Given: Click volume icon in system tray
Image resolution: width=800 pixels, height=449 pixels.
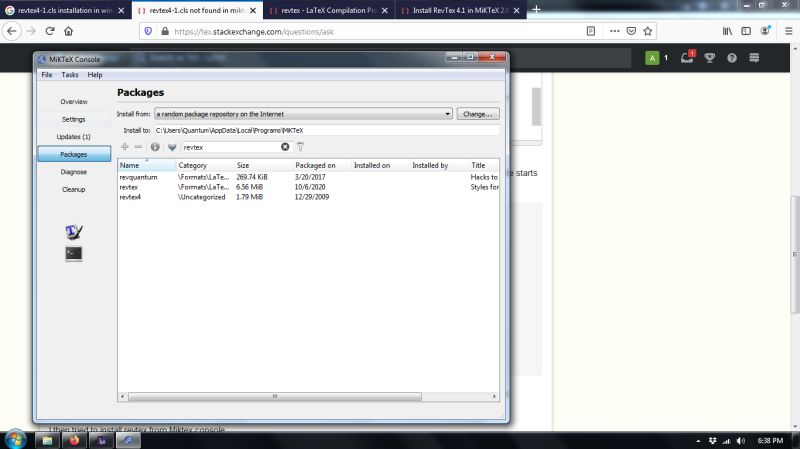Looking at the screenshot, I should tap(741, 441).
